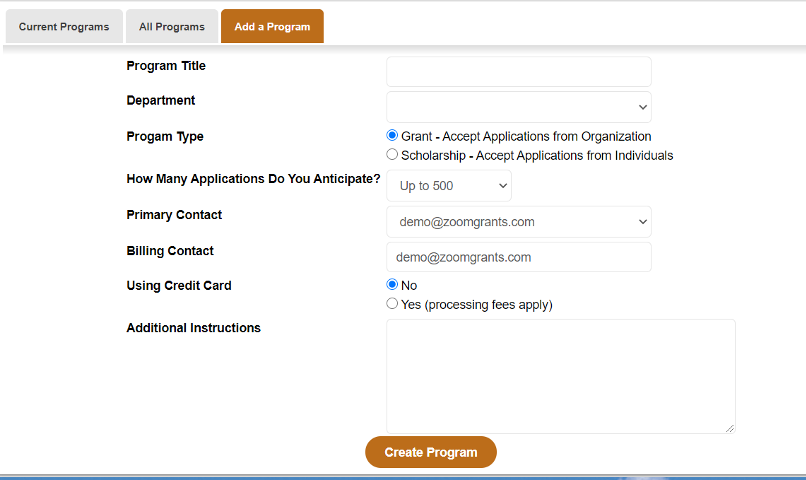Click the Billing Contact email field
Viewport: 806px width, 480px height.
[519, 257]
